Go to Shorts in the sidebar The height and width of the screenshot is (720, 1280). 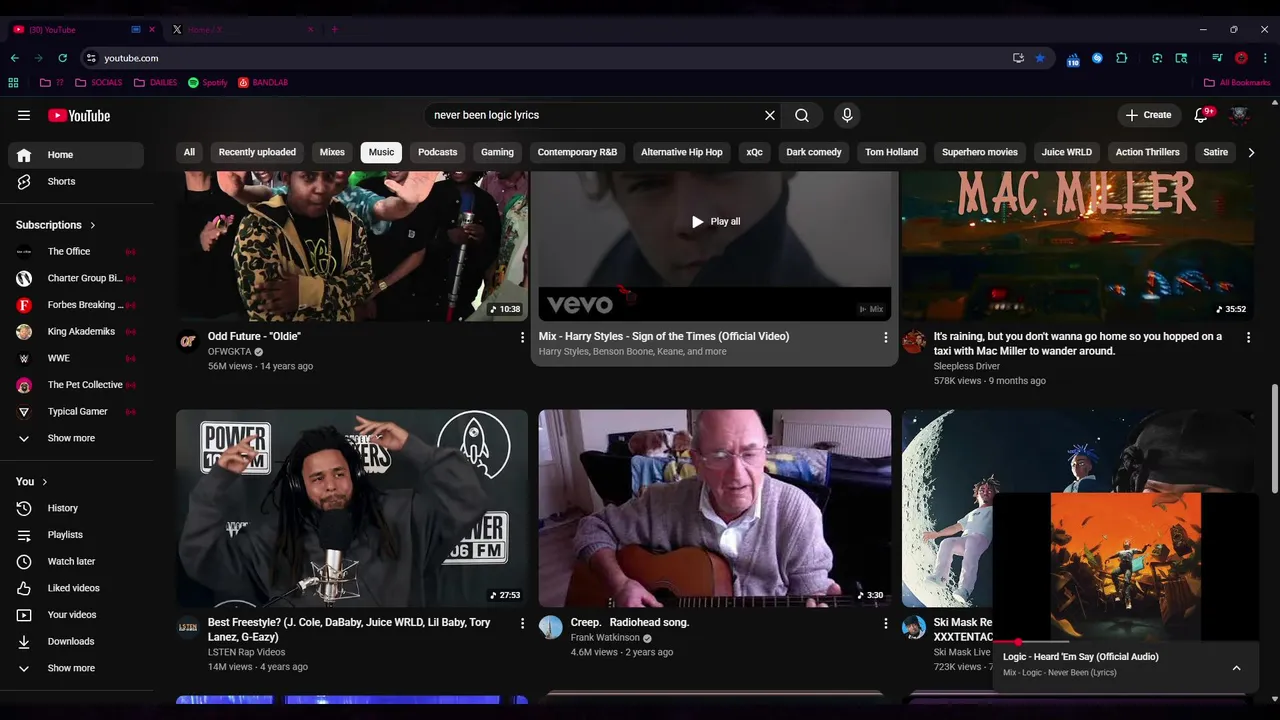(x=76, y=181)
